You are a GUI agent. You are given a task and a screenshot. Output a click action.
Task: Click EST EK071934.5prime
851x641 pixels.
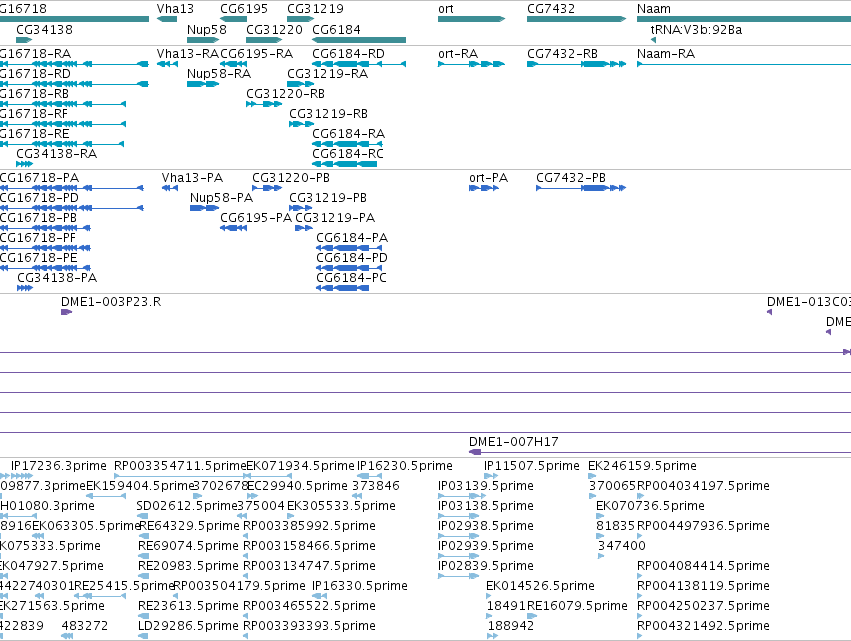coord(300,466)
